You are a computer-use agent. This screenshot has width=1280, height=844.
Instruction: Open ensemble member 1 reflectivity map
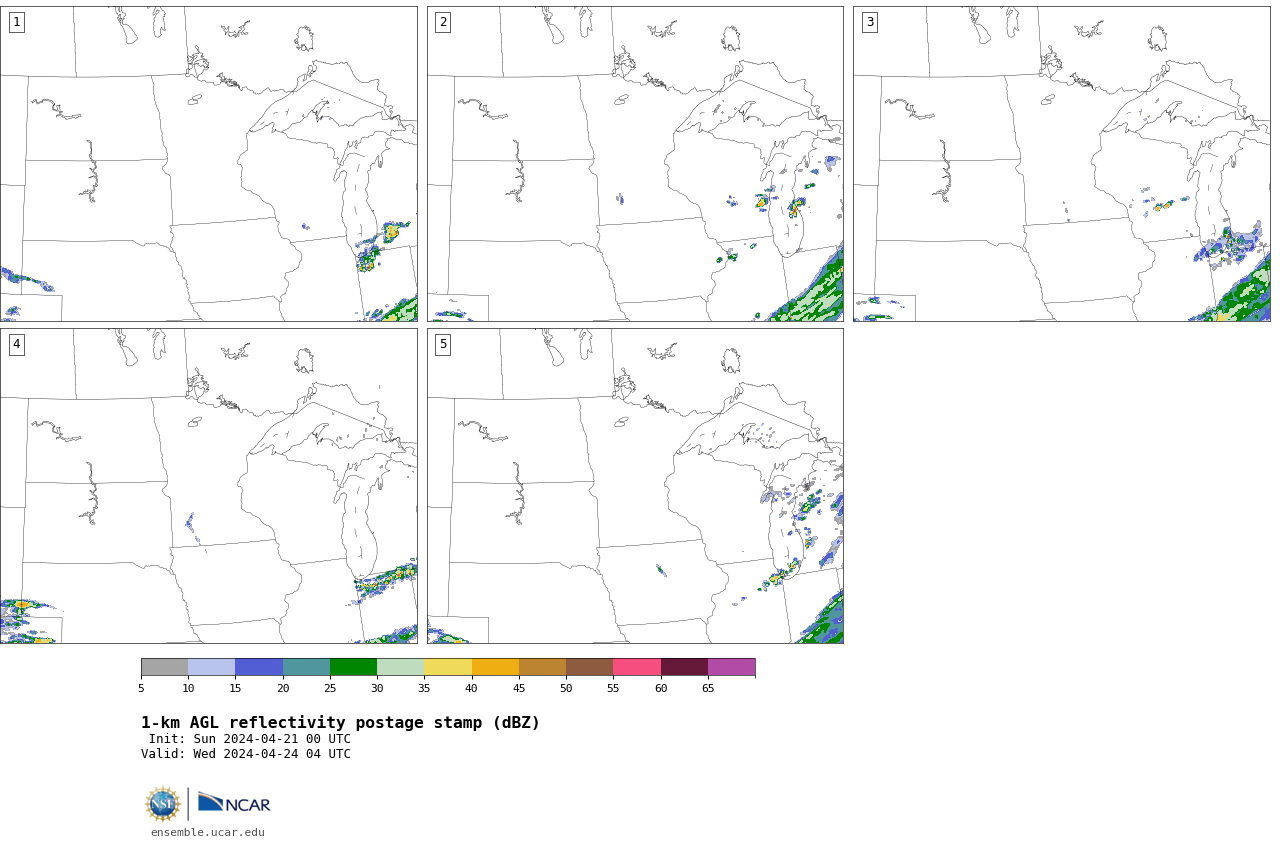coord(208,164)
